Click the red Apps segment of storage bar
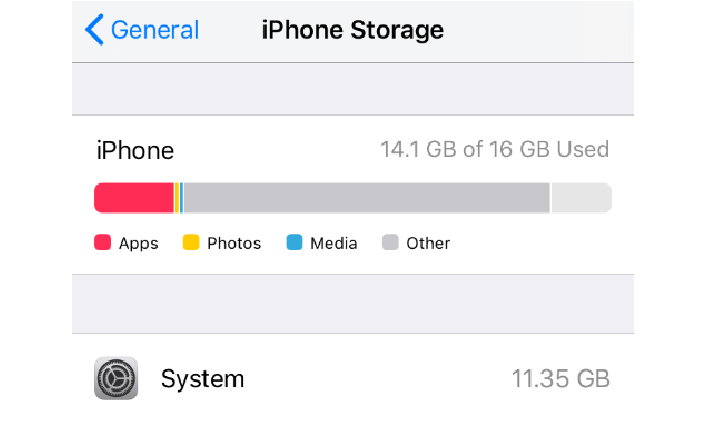This screenshot has width=707, height=423. pos(133,198)
